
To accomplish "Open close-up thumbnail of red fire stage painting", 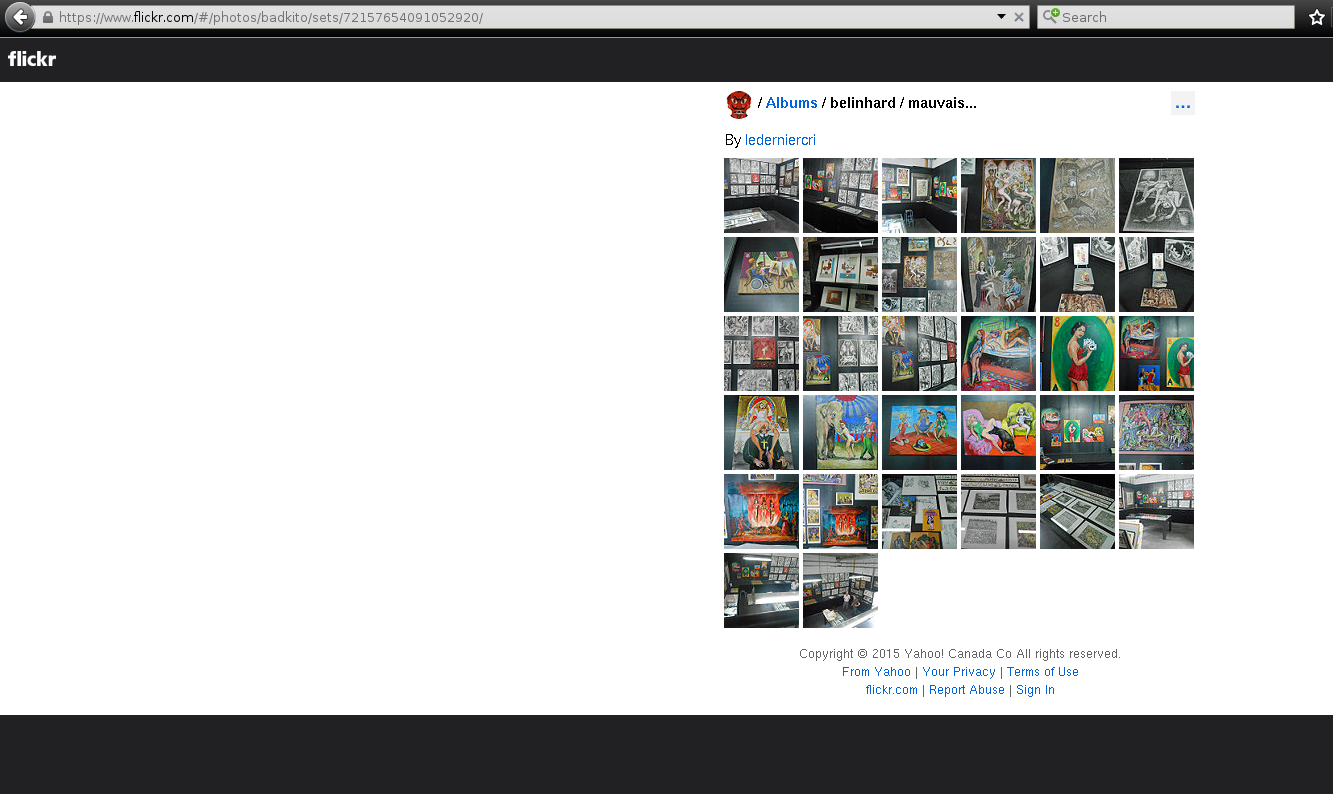I will [761, 511].
